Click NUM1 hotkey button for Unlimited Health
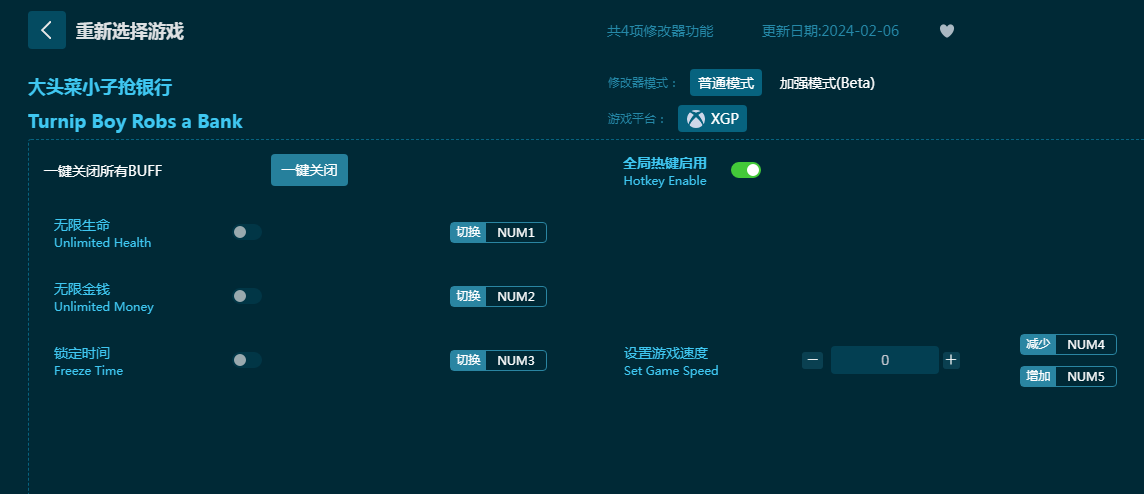The height and width of the screenshot is (494, 1144). click(515, 233)
